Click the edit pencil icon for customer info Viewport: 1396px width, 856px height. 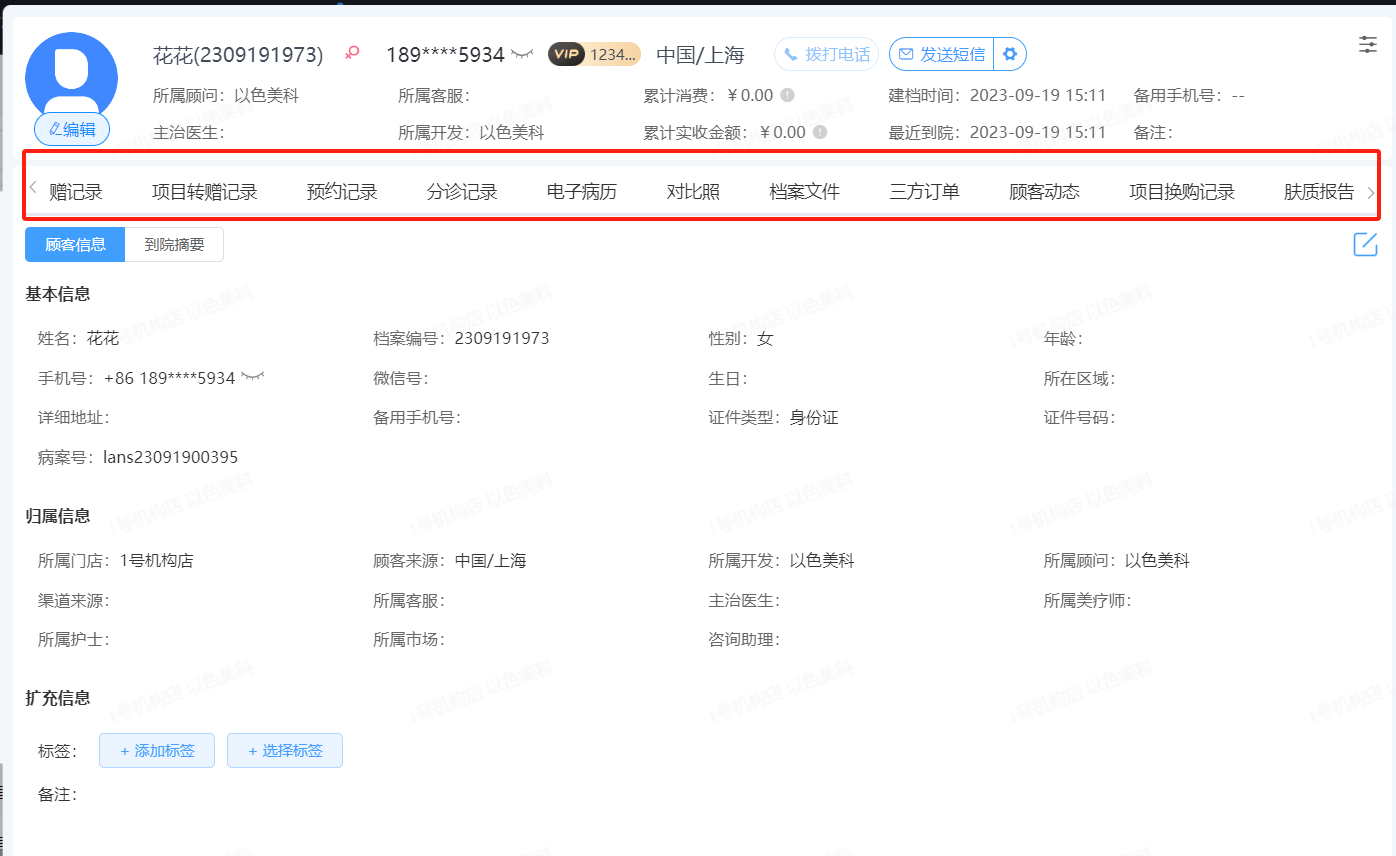tap(1365, 244)
